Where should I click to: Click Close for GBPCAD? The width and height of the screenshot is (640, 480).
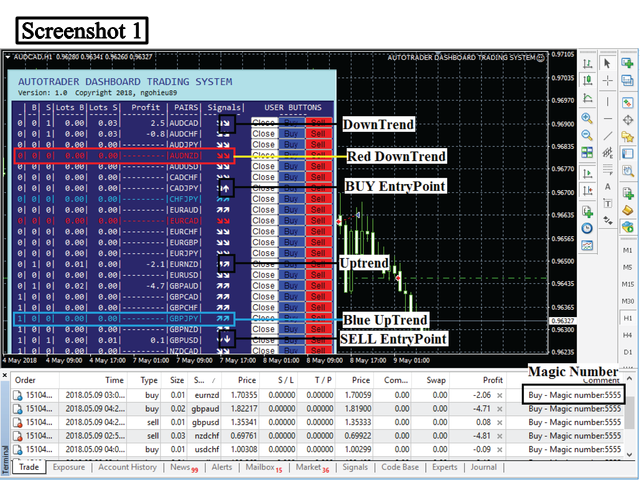tap(264, 296)
